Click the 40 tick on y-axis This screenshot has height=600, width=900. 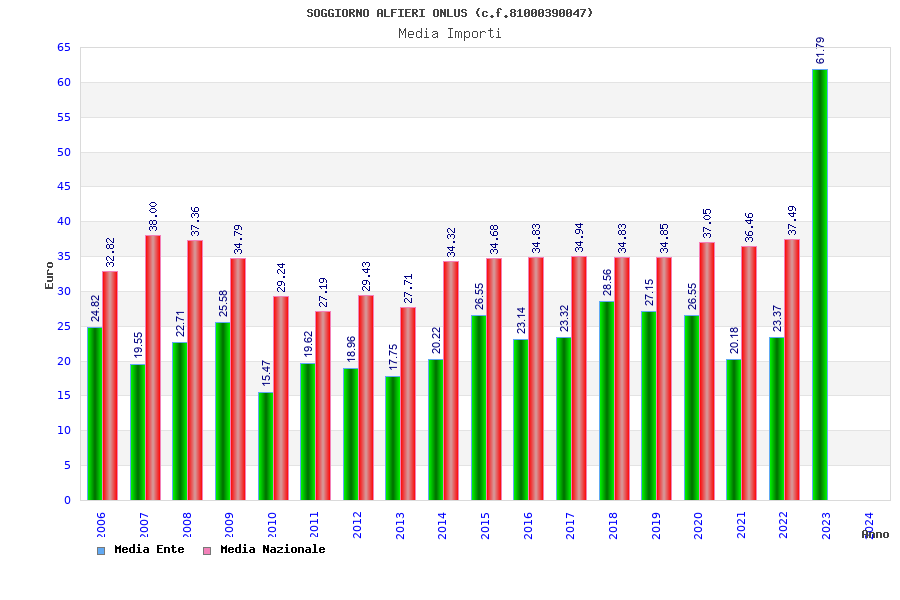(x=64, y=222)
